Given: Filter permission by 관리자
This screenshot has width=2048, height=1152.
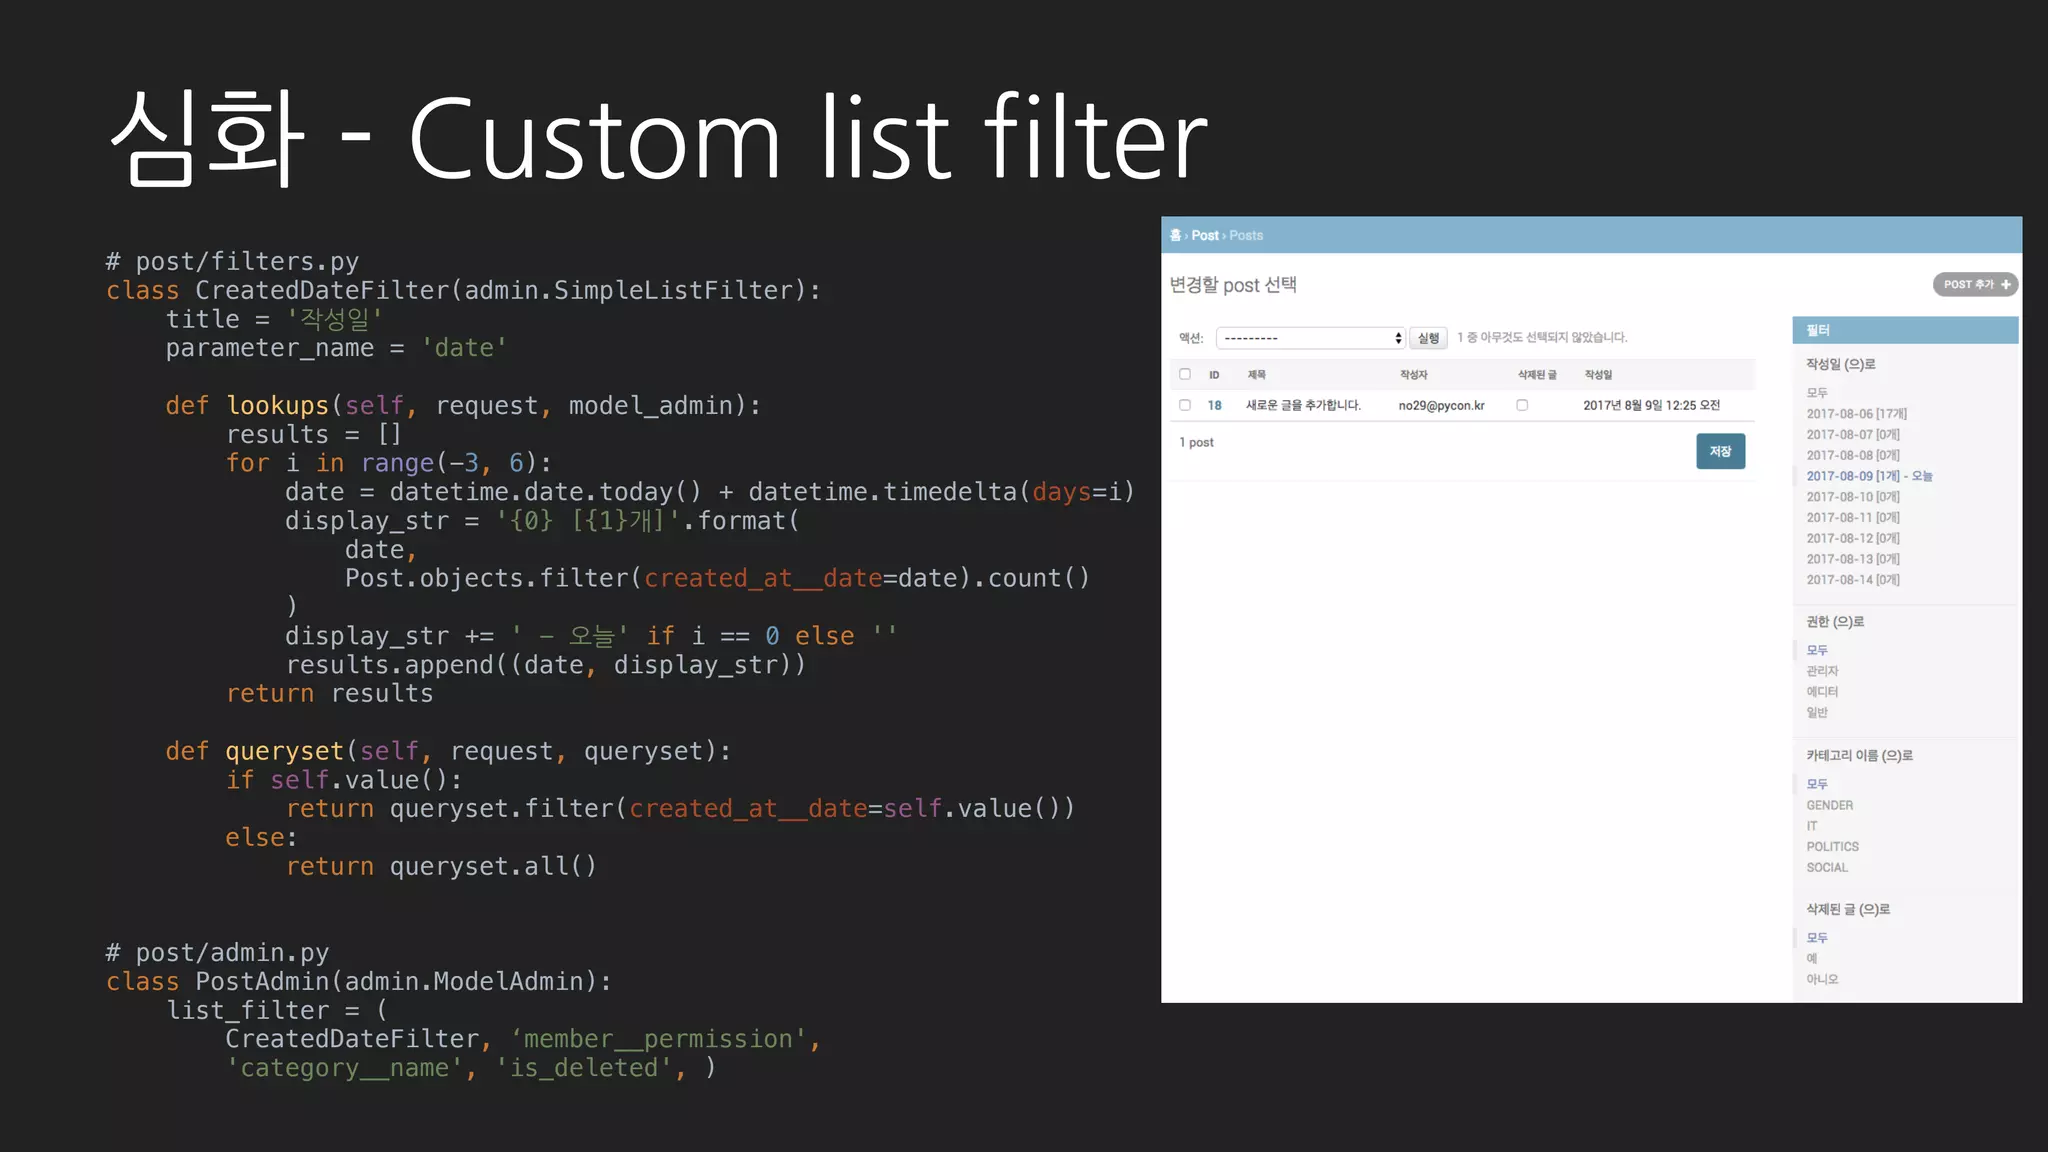Looking at the screenshot, I should (1822, 671).
